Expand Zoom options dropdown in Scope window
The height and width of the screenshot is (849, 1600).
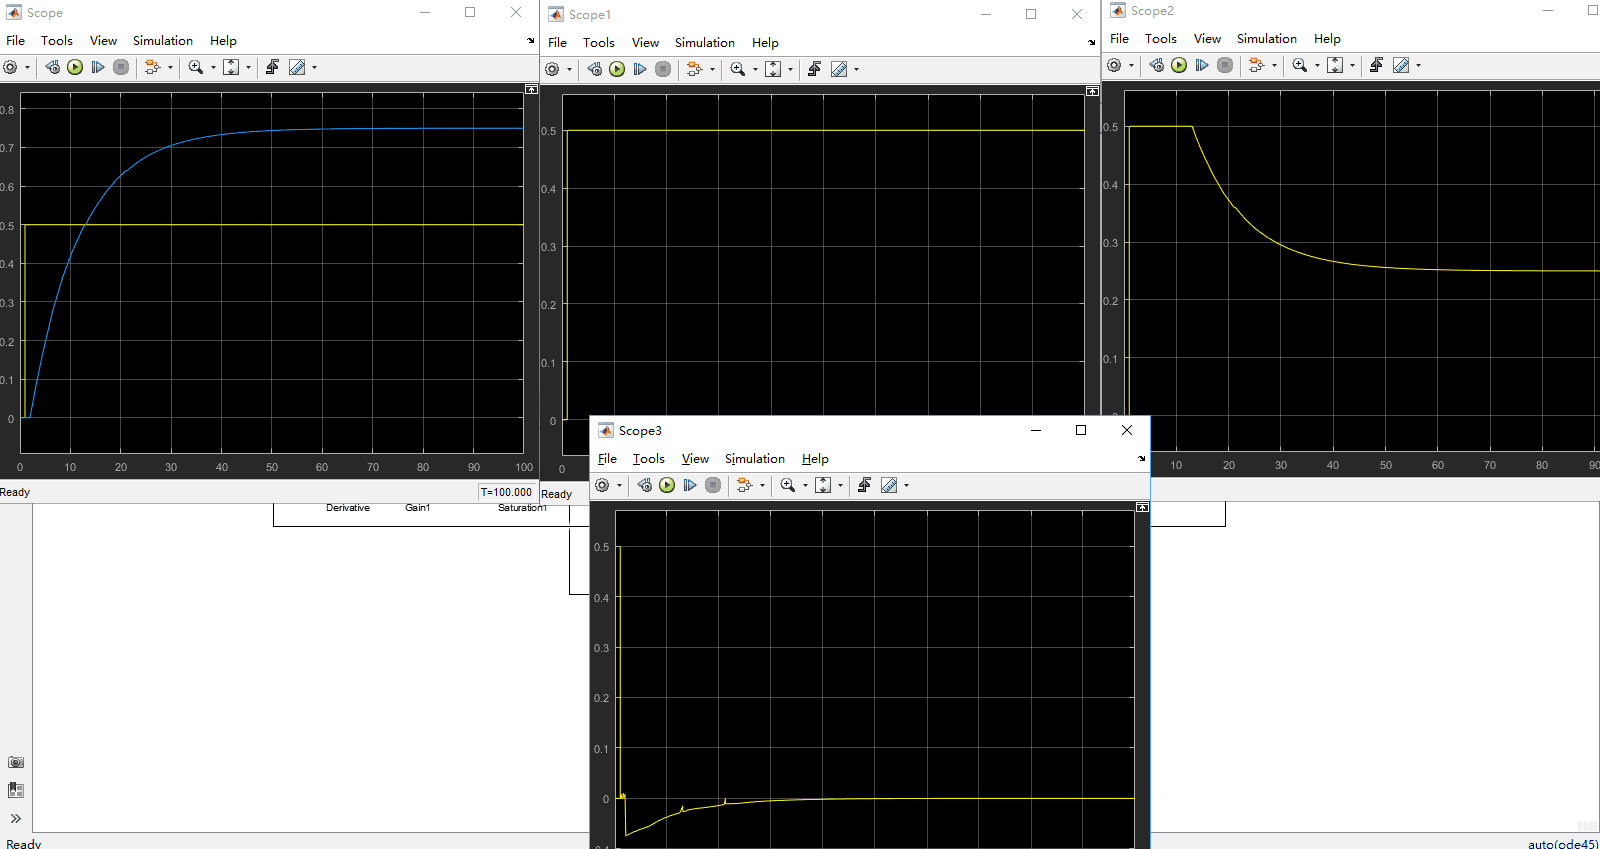(213, 68)
